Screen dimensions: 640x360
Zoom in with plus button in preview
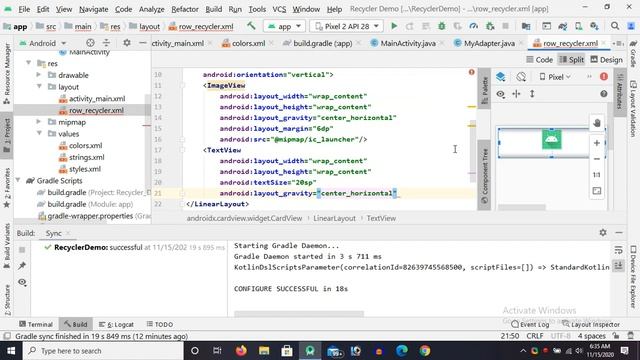597,143
